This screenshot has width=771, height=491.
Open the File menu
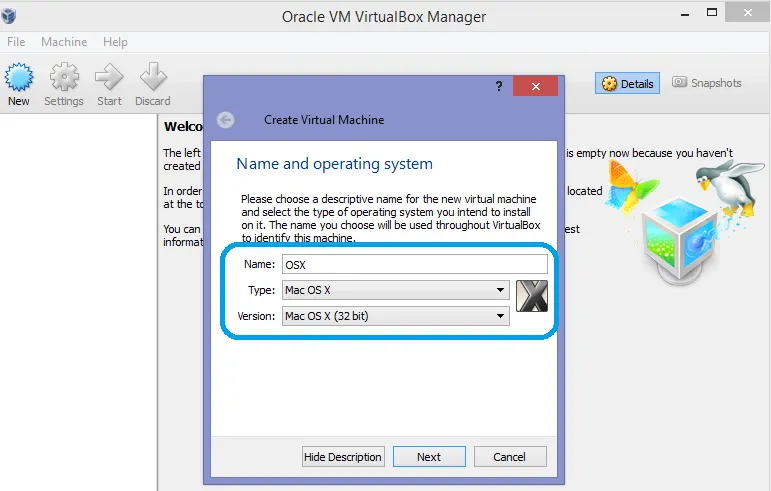(16, 42)
